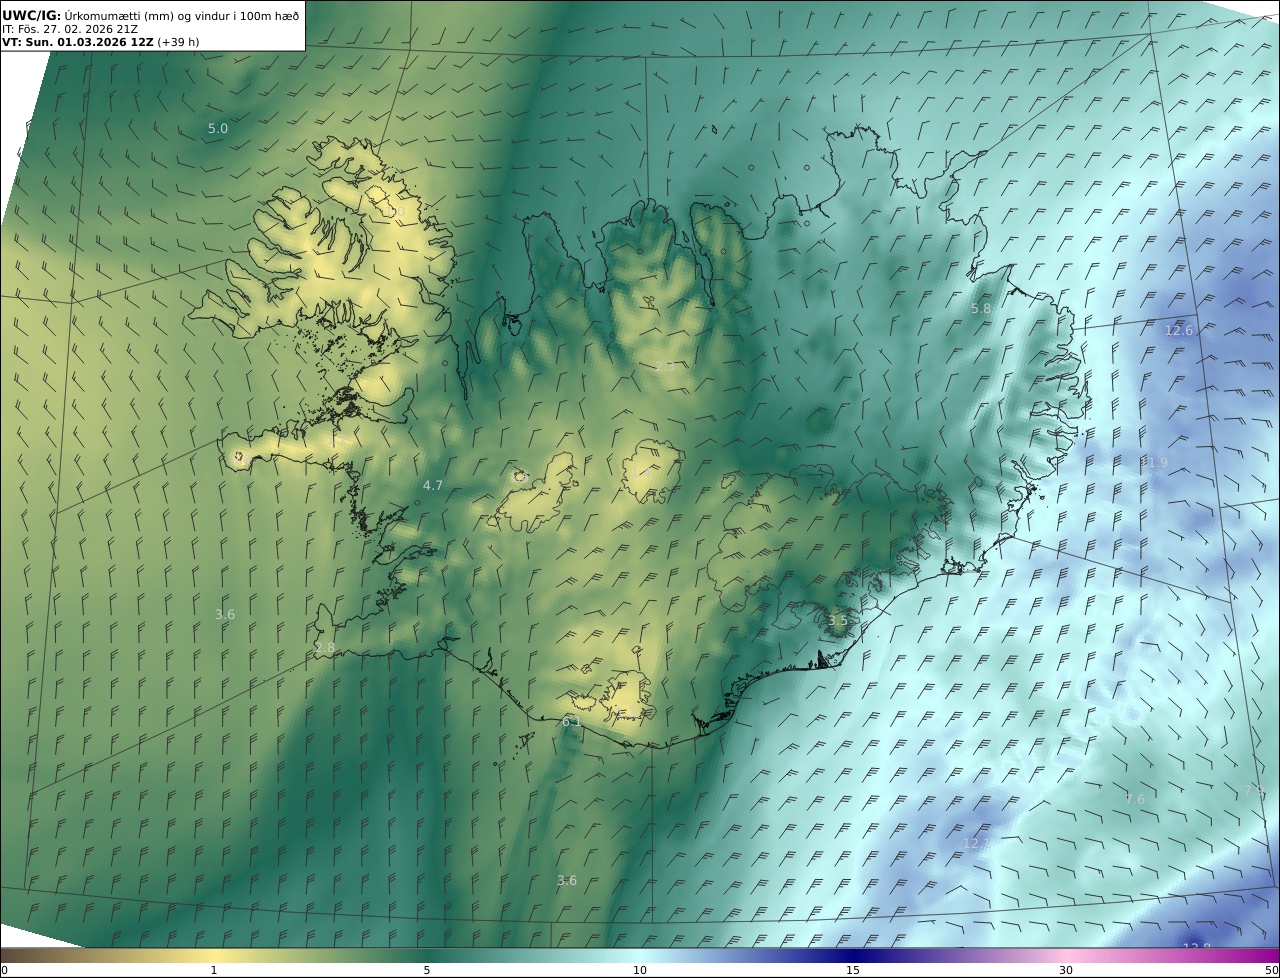Click the '5.0' value label on the map

[x=217, y=129]
